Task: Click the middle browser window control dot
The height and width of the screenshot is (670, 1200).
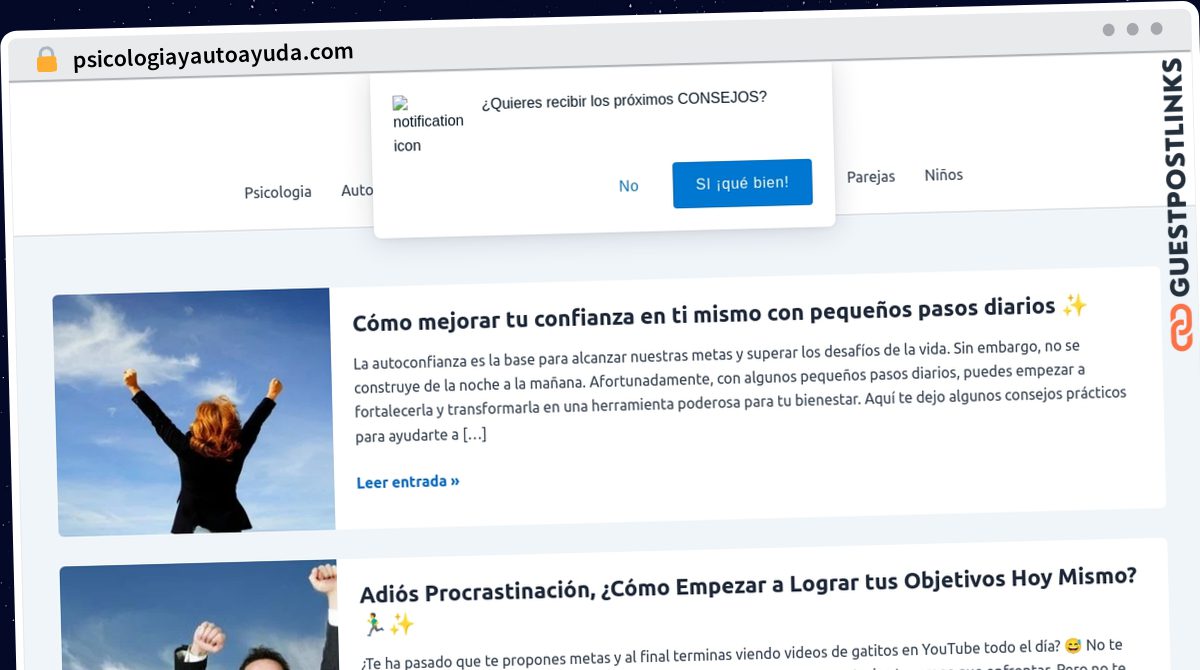Action: tap(1132, 30)
